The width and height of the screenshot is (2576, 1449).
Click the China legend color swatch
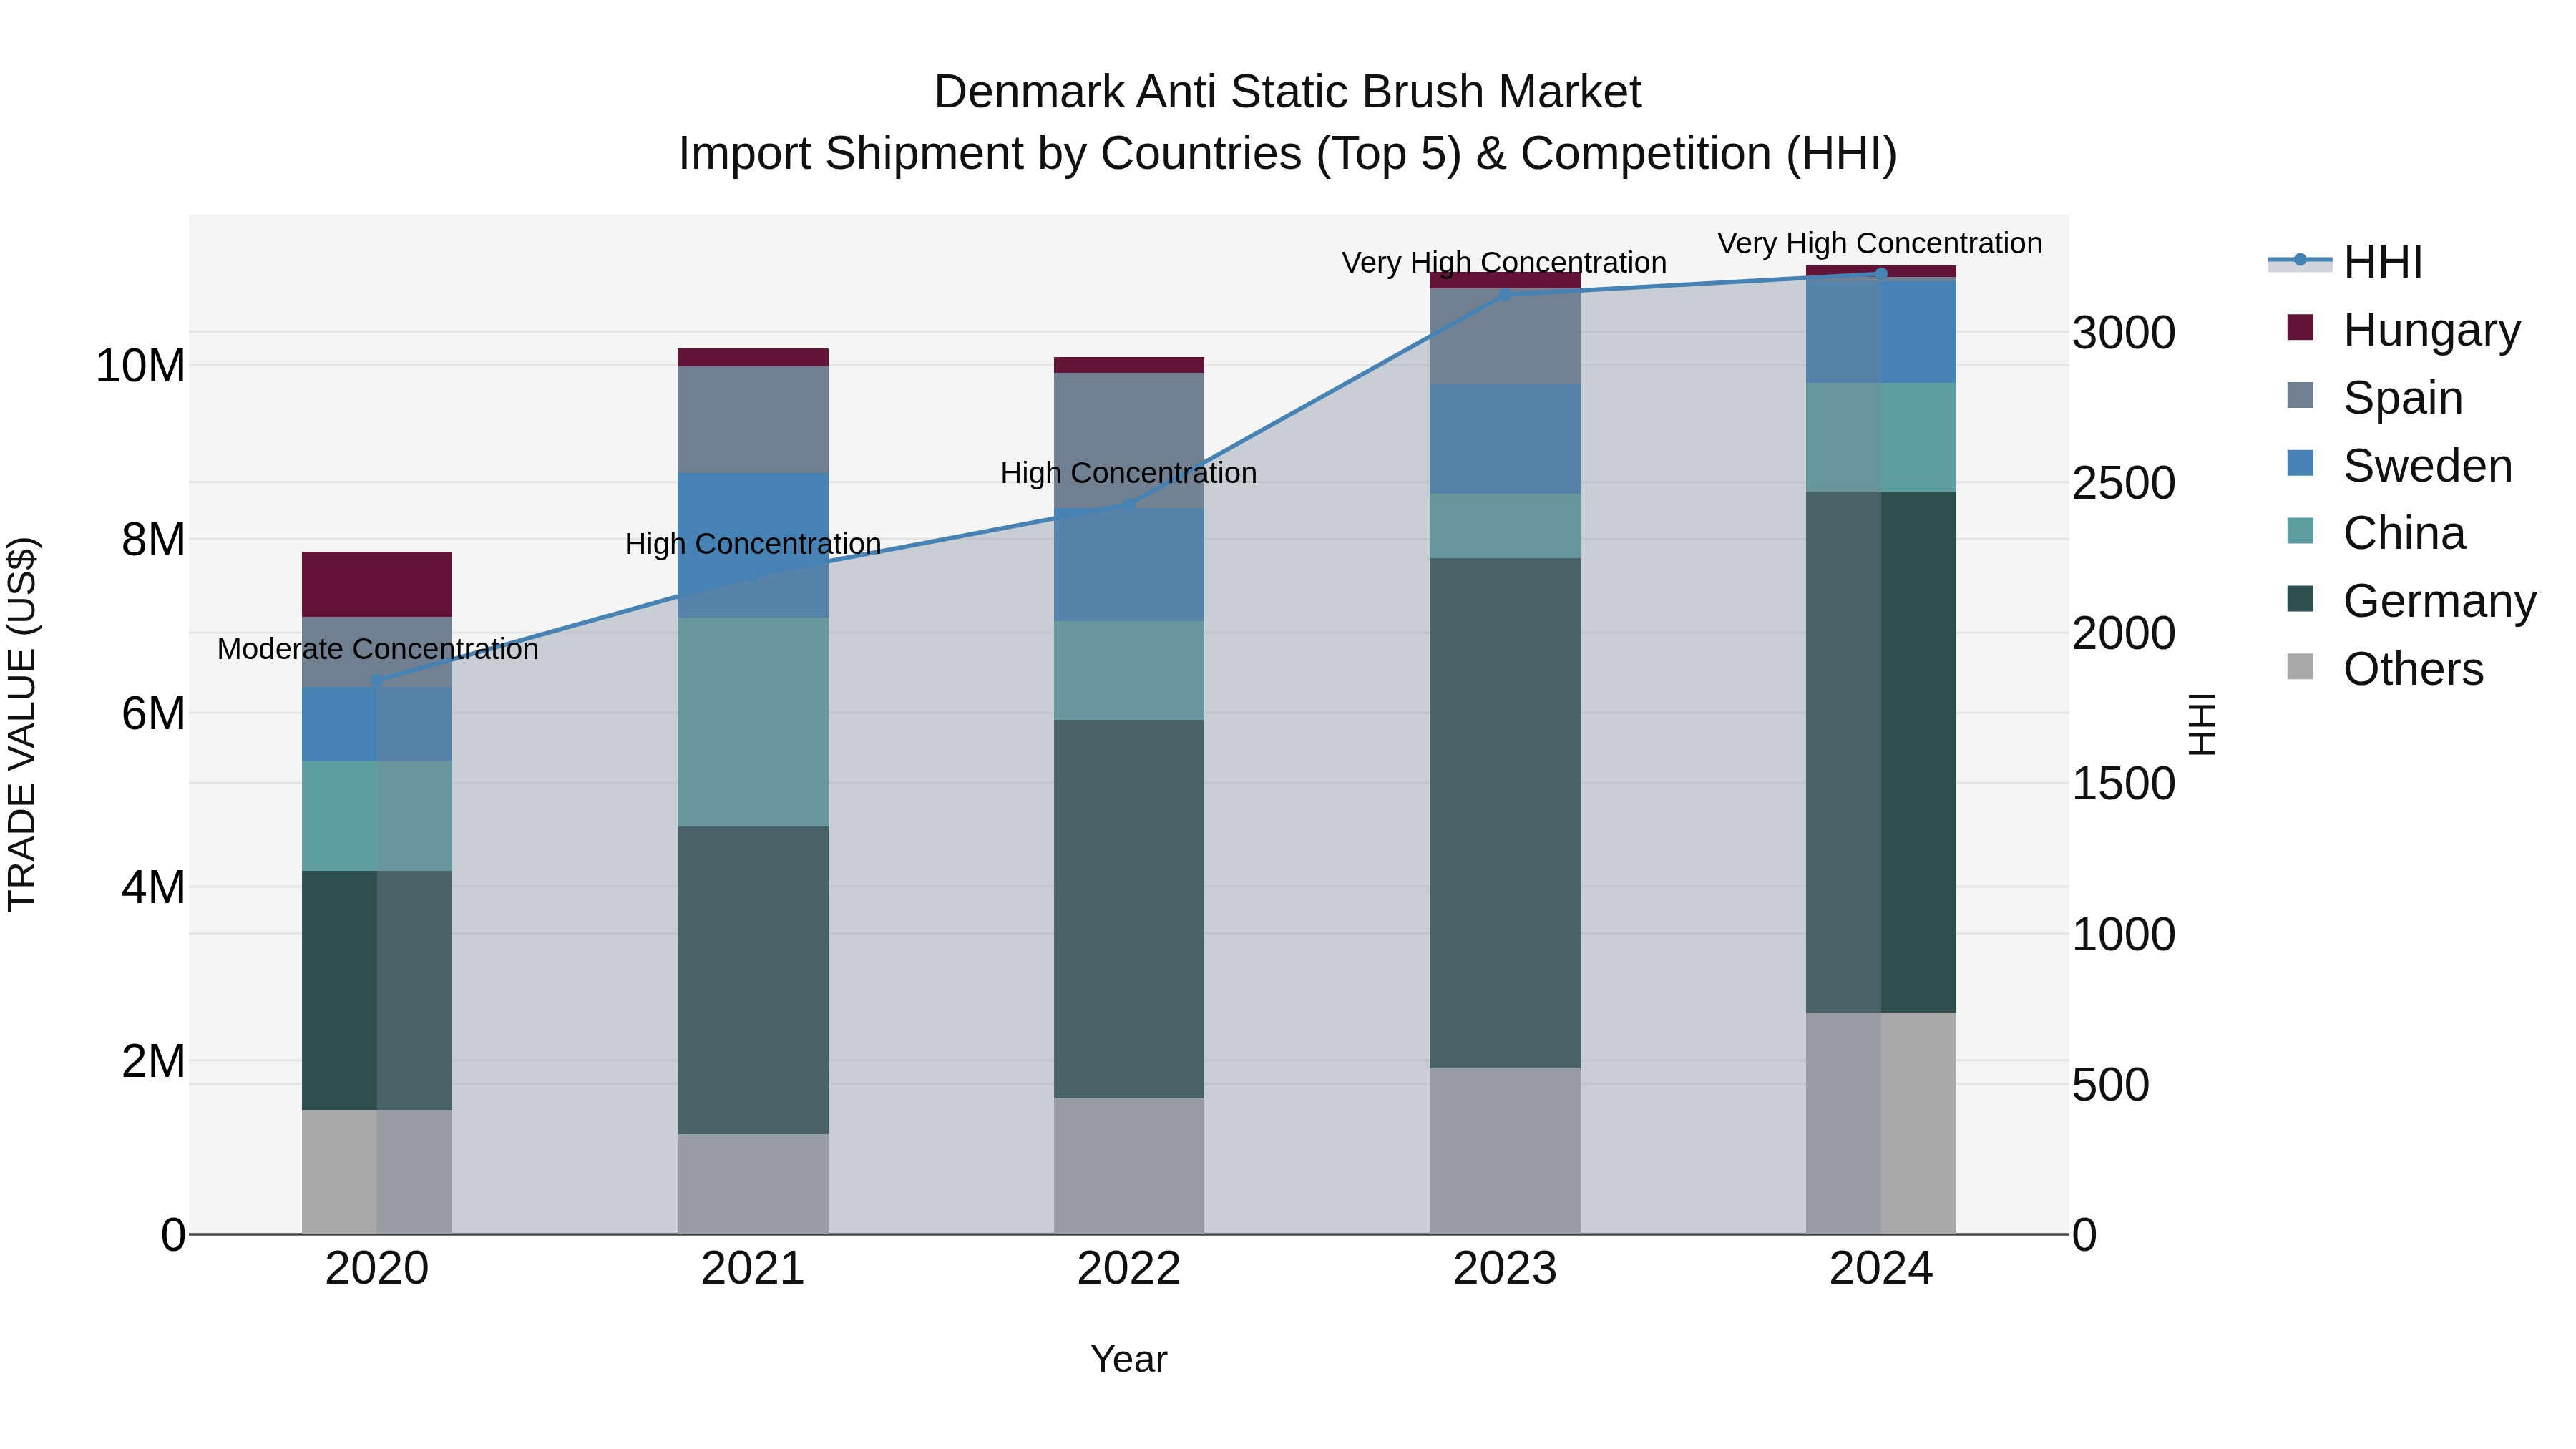[x=2300, y=531]
